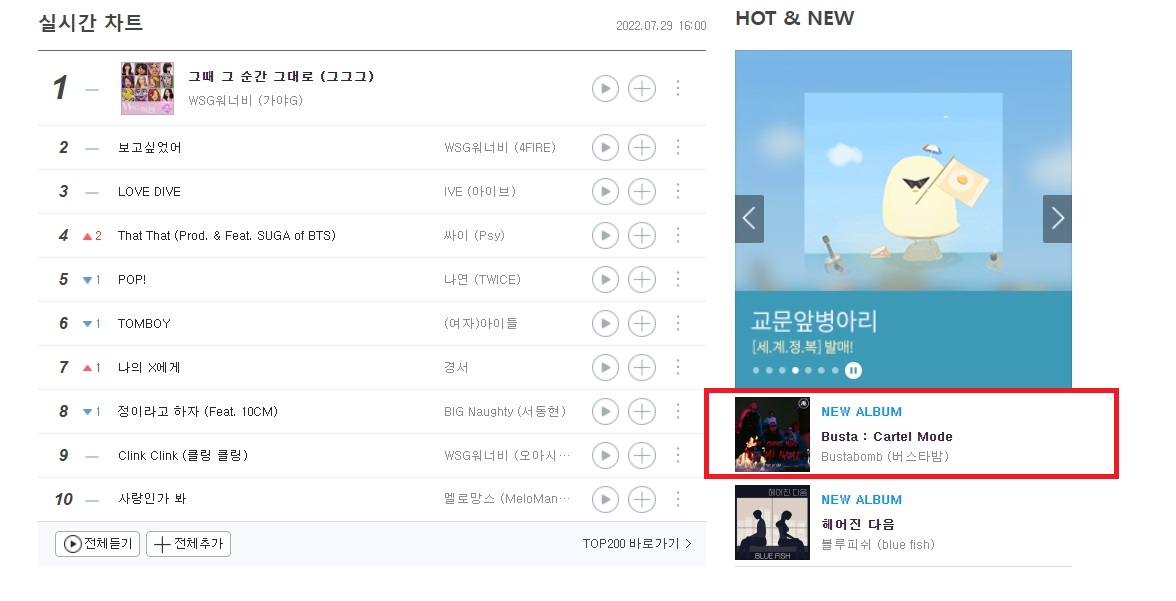
Task: Open more options for 나의 X에게
Action: coord(678,367)
